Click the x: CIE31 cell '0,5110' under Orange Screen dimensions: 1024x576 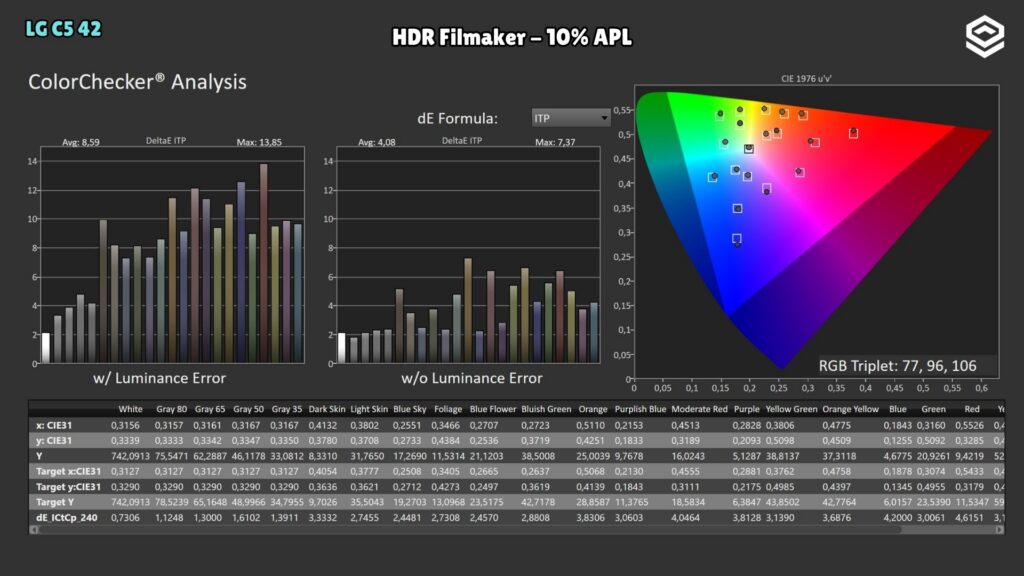click(590, 425)
